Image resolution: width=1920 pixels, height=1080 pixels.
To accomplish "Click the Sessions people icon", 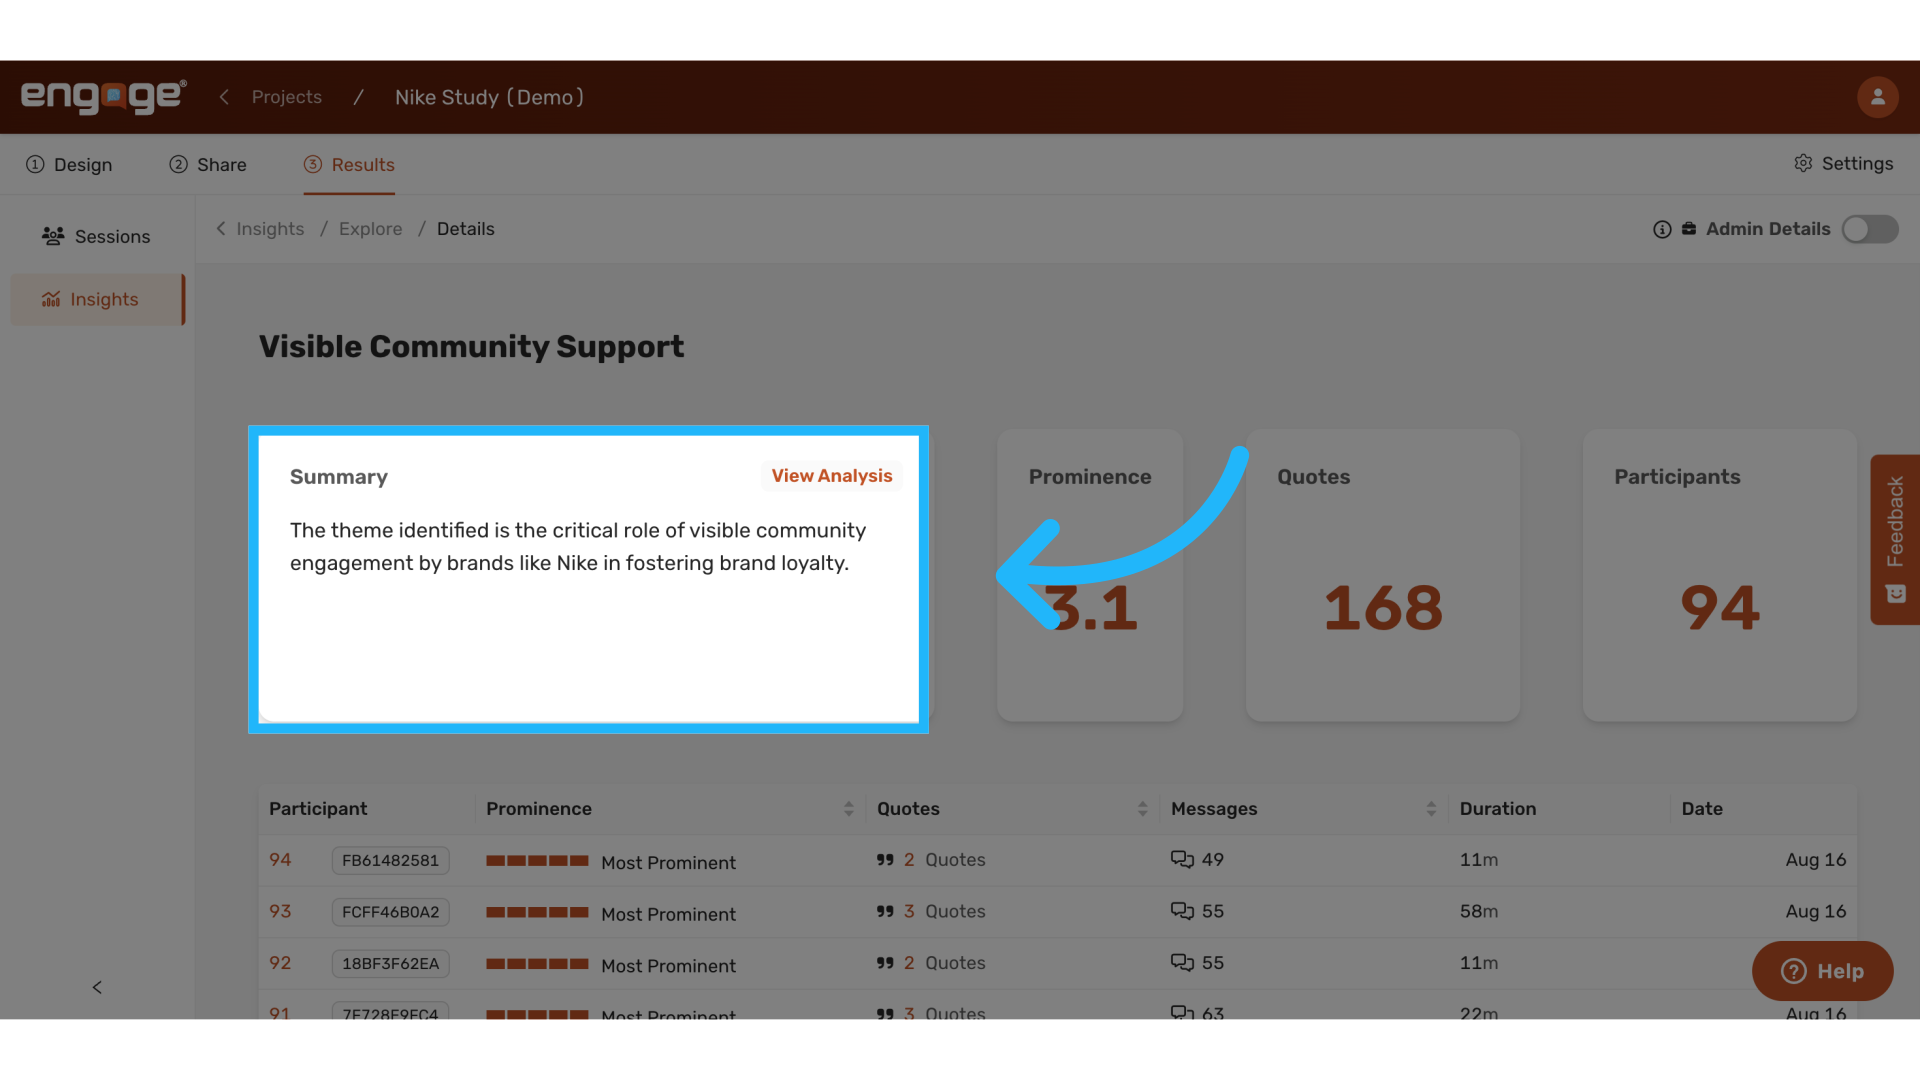I will coord(53,236).
